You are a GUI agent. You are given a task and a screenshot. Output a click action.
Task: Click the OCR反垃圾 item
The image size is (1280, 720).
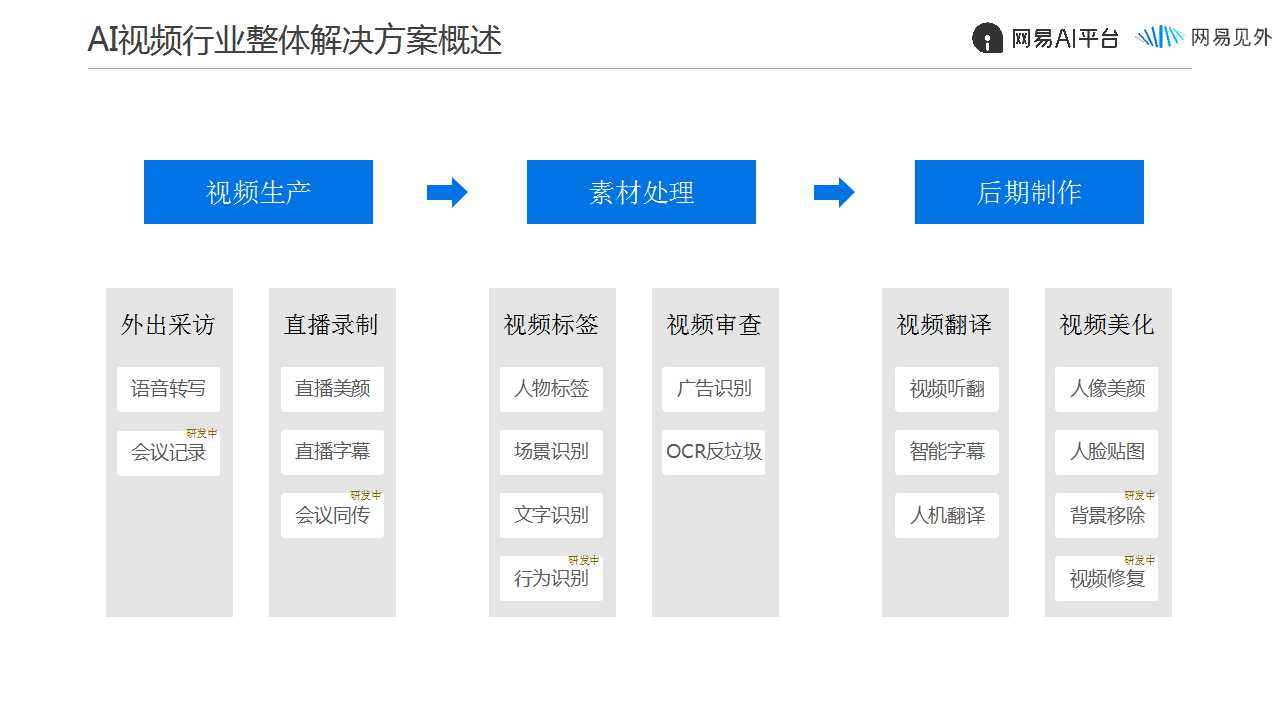coord(713,452)
